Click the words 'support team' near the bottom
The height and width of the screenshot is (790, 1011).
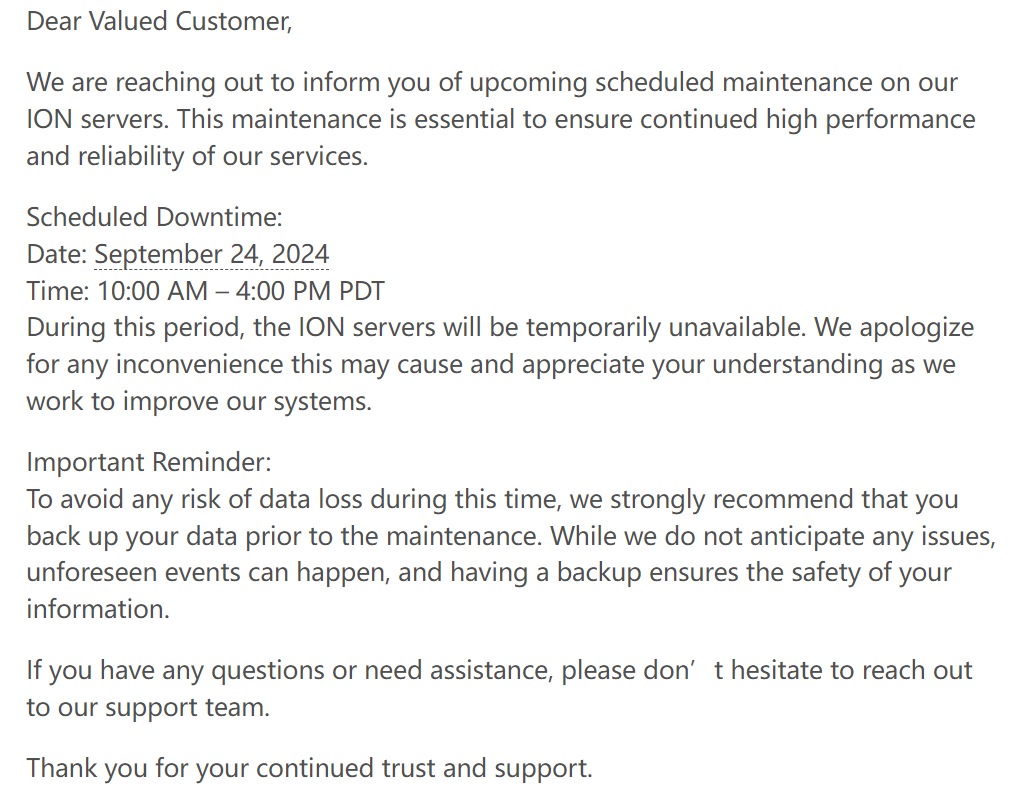(x=187, y=708)
